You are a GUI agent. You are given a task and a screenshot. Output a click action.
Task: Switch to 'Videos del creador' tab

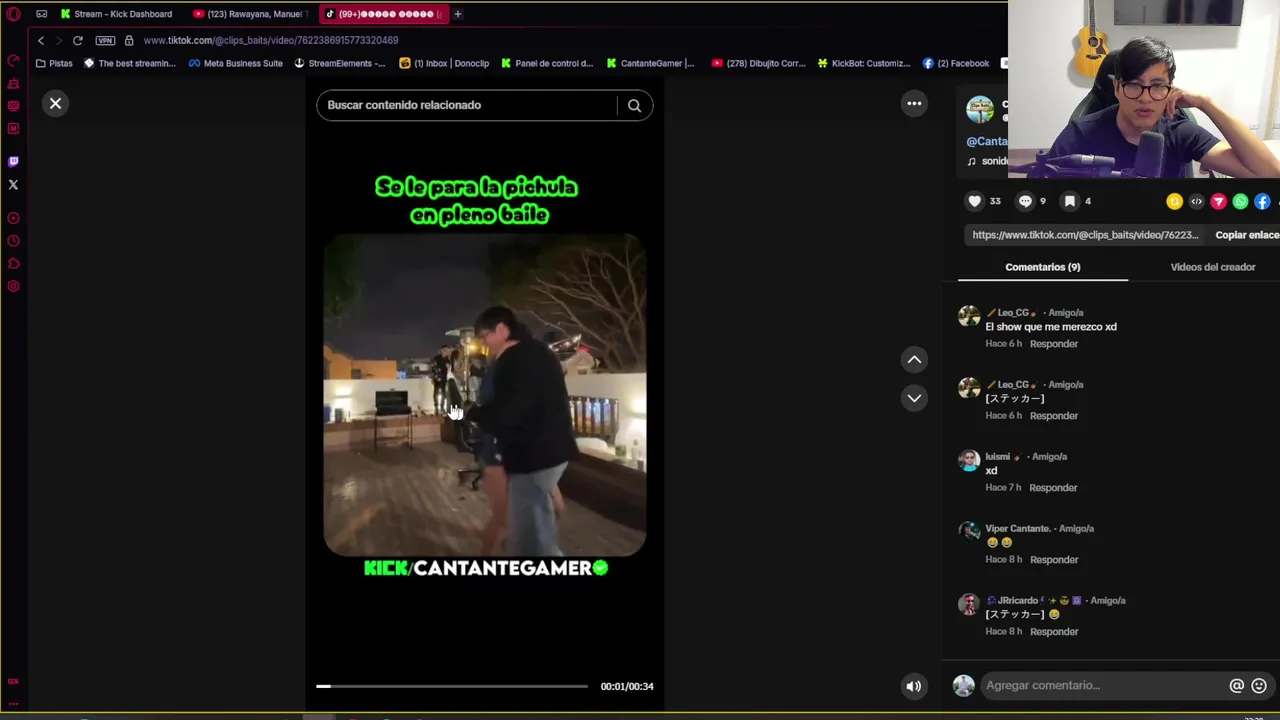[1213, 267]
